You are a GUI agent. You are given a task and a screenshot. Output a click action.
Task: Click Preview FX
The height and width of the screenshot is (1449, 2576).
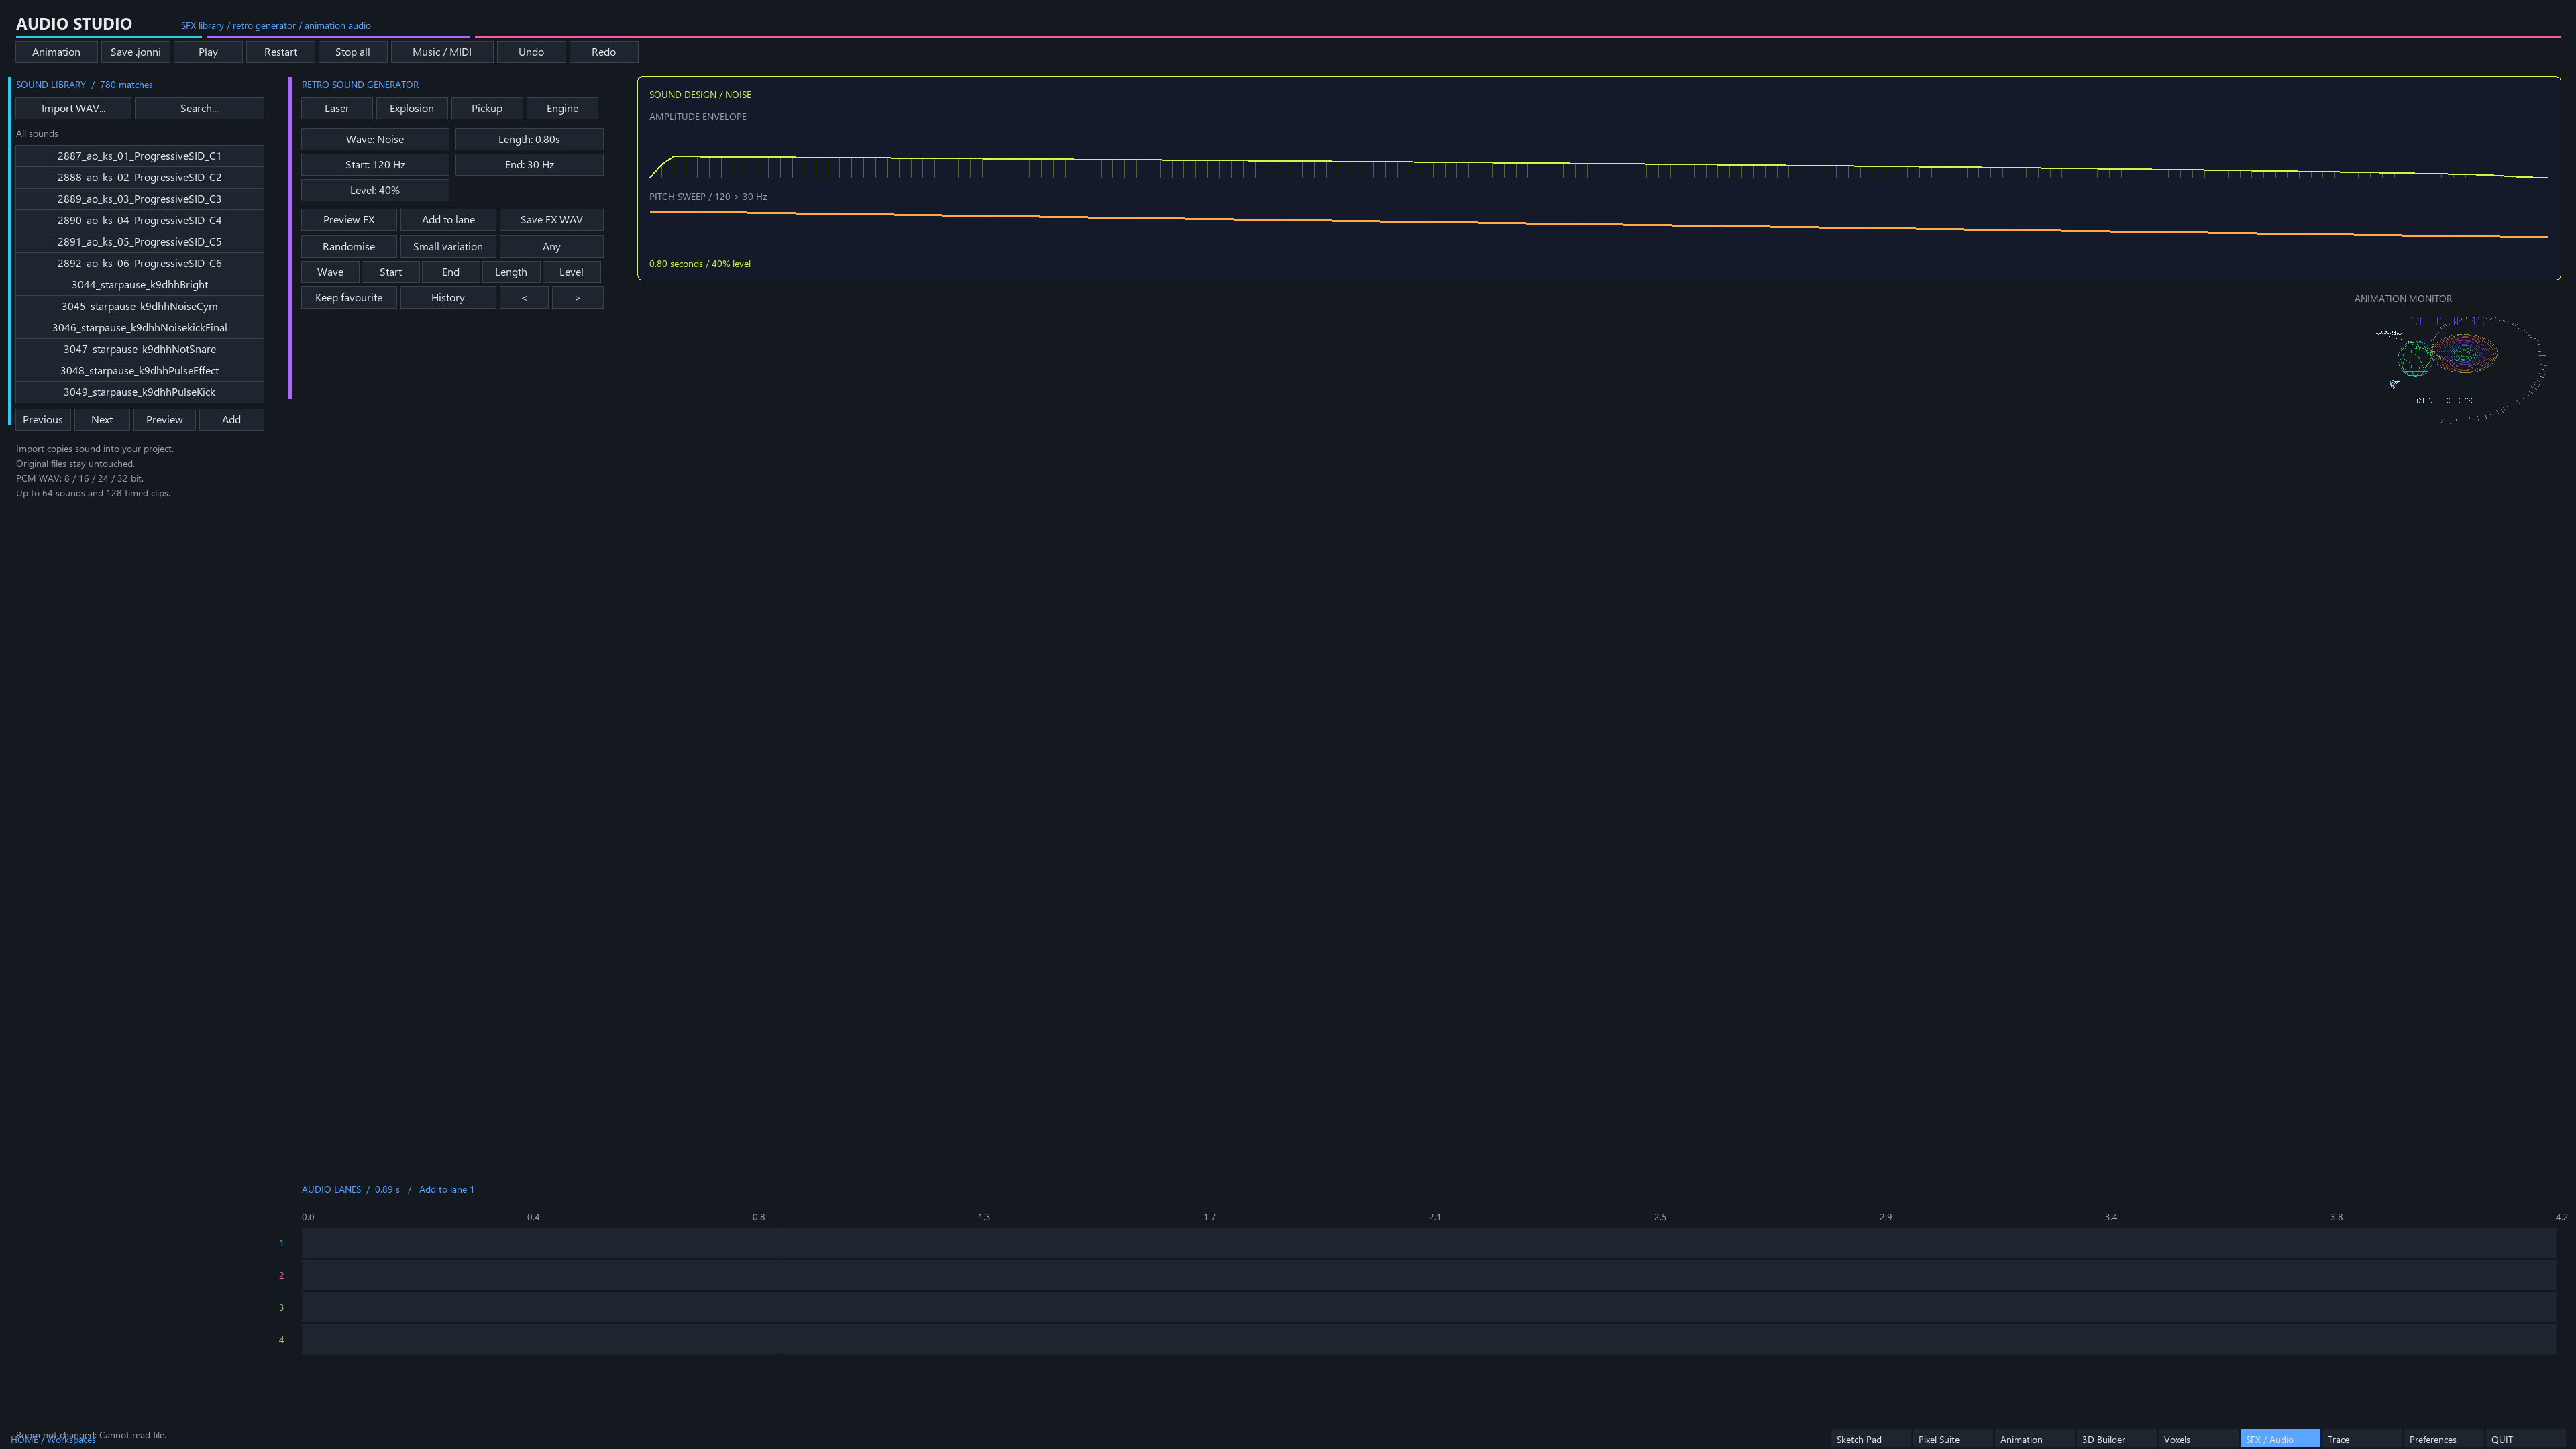tap(349, 220)
